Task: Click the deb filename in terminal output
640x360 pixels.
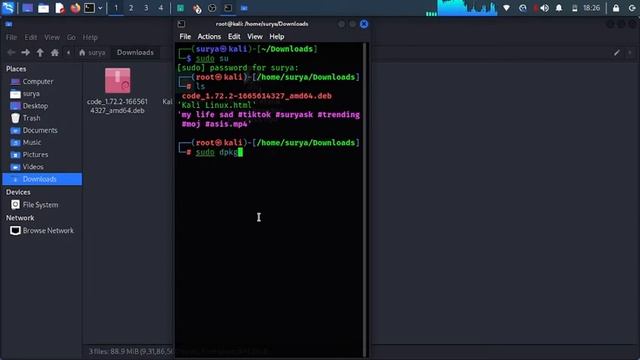Action: [x=257, y=96]
